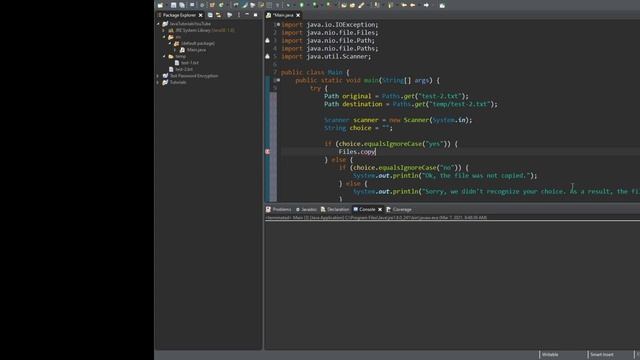Collapse the main method fold toggle
The image size is (640, 360).
[278, 80]
